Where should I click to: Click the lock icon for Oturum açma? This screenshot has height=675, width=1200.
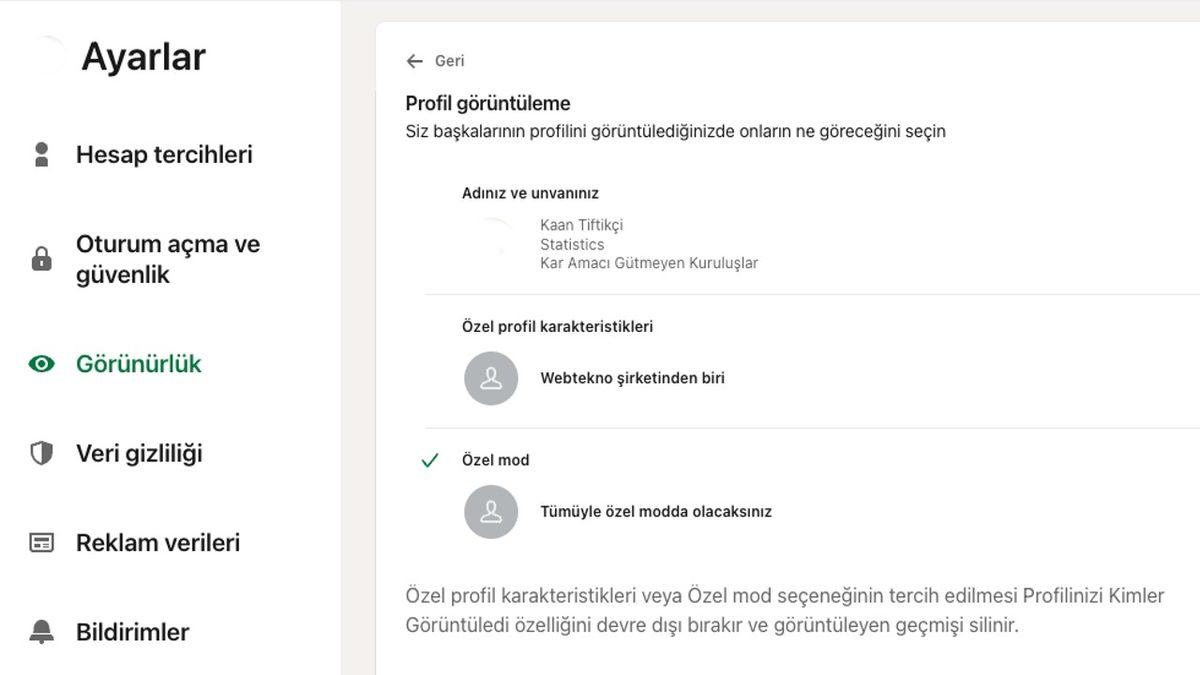(x=40, y=258)
